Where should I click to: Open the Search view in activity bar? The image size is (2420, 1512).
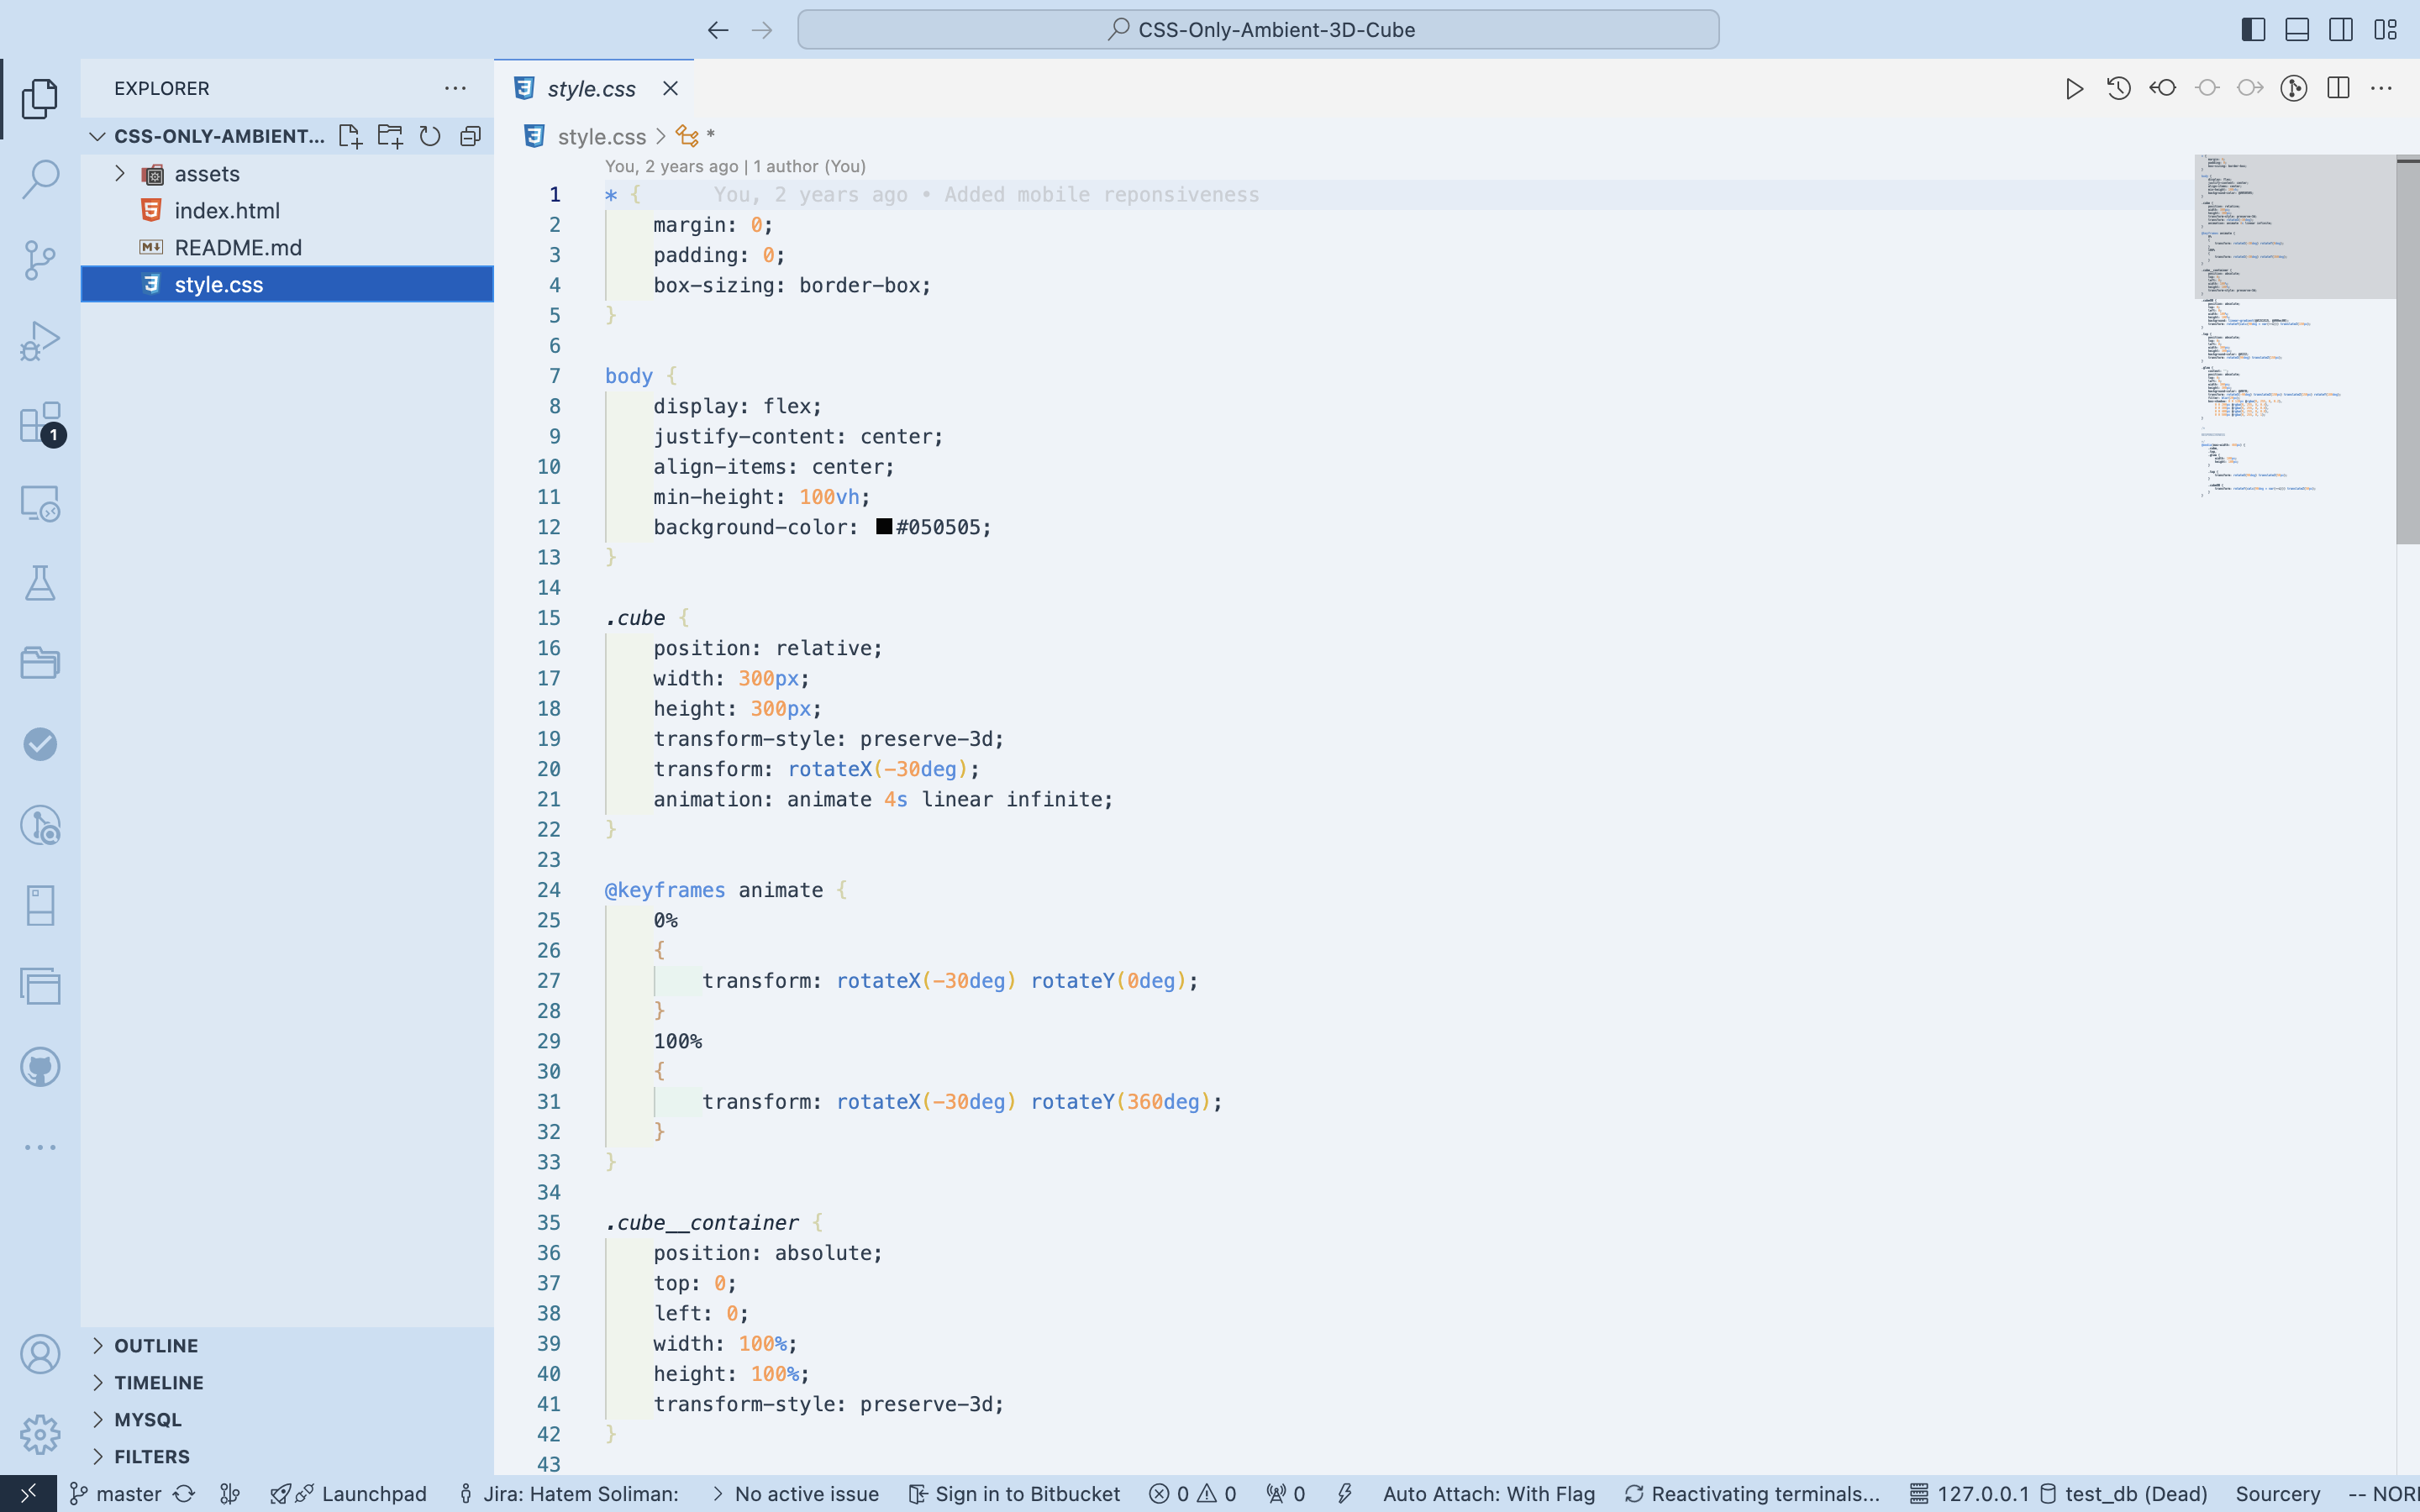(x=40, y=179)
